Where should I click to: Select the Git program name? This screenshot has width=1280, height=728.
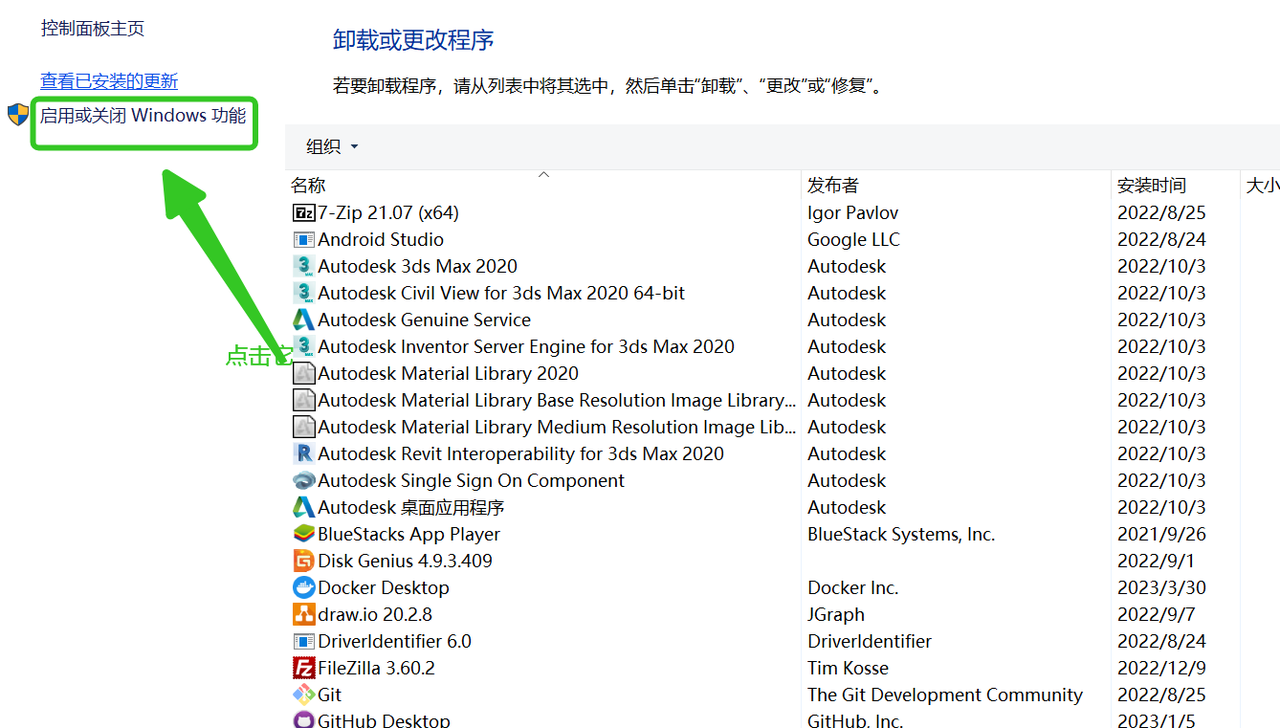330,695
